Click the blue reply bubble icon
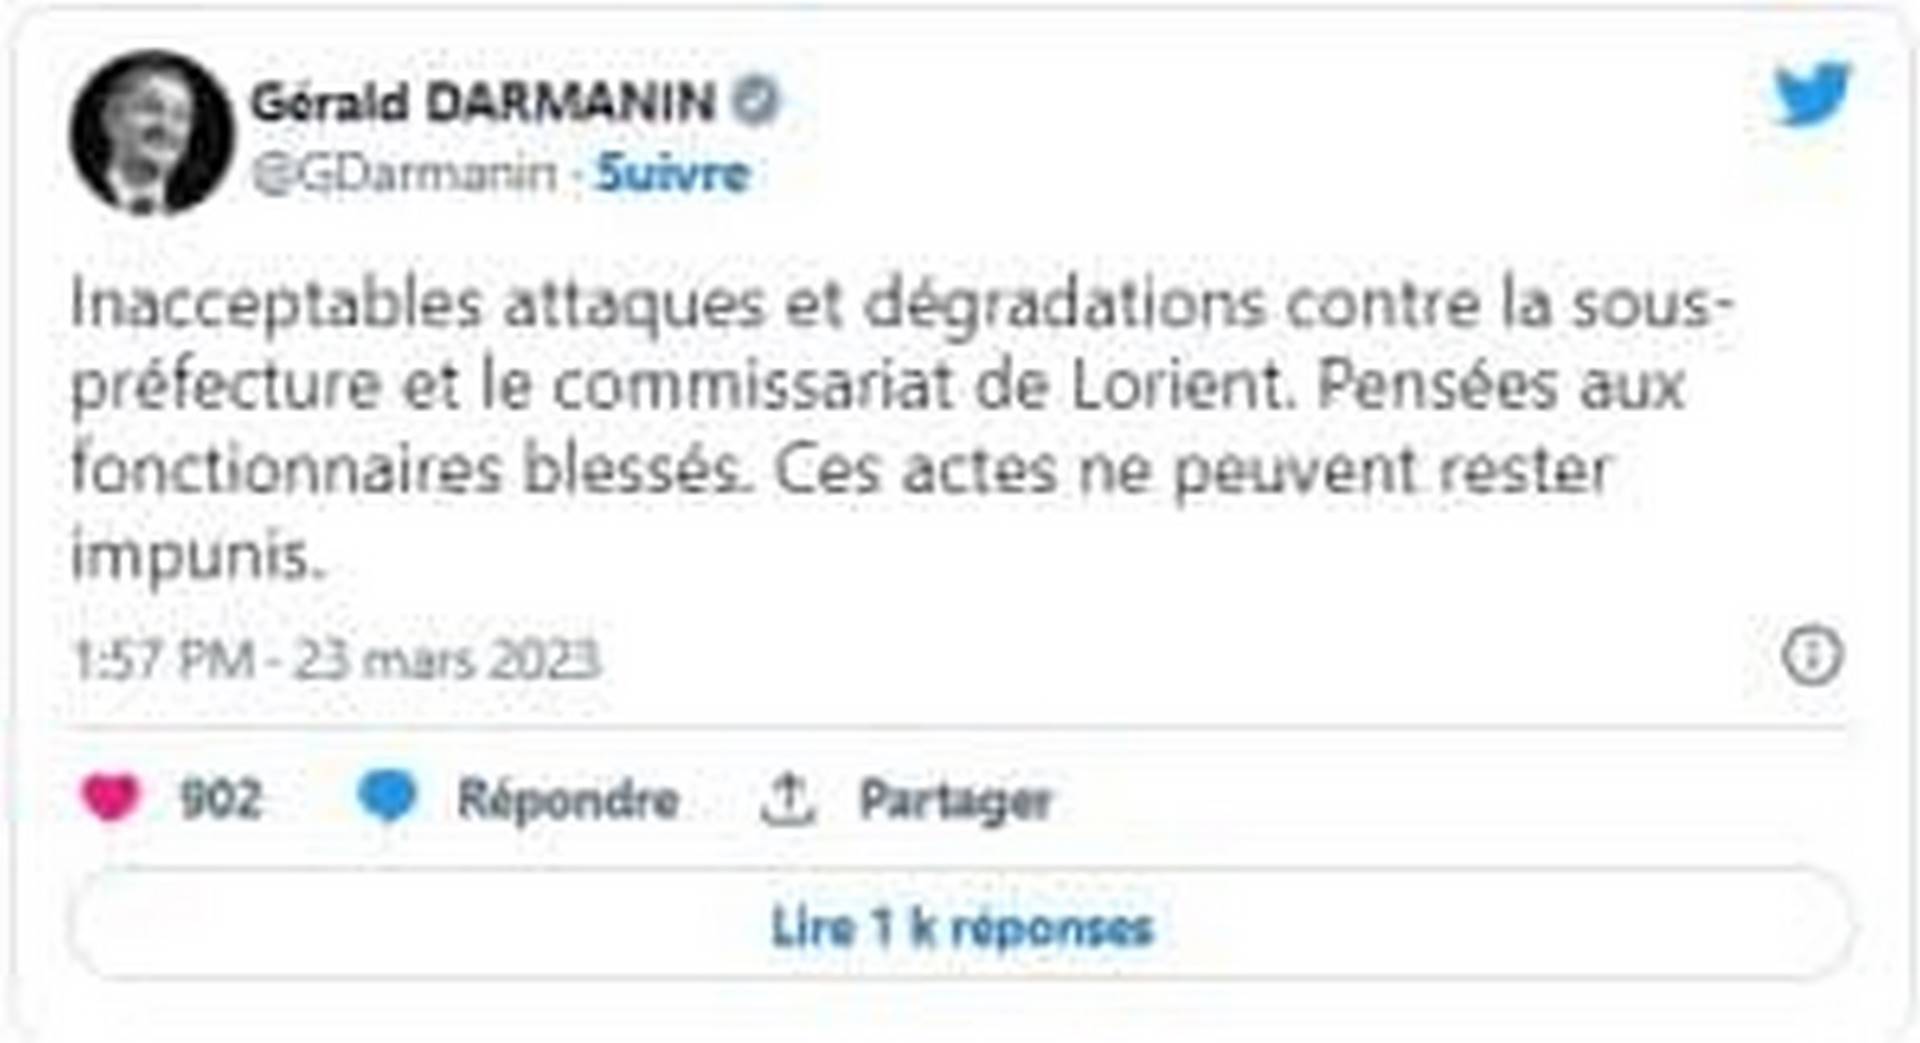 click(x=386, y=798)
